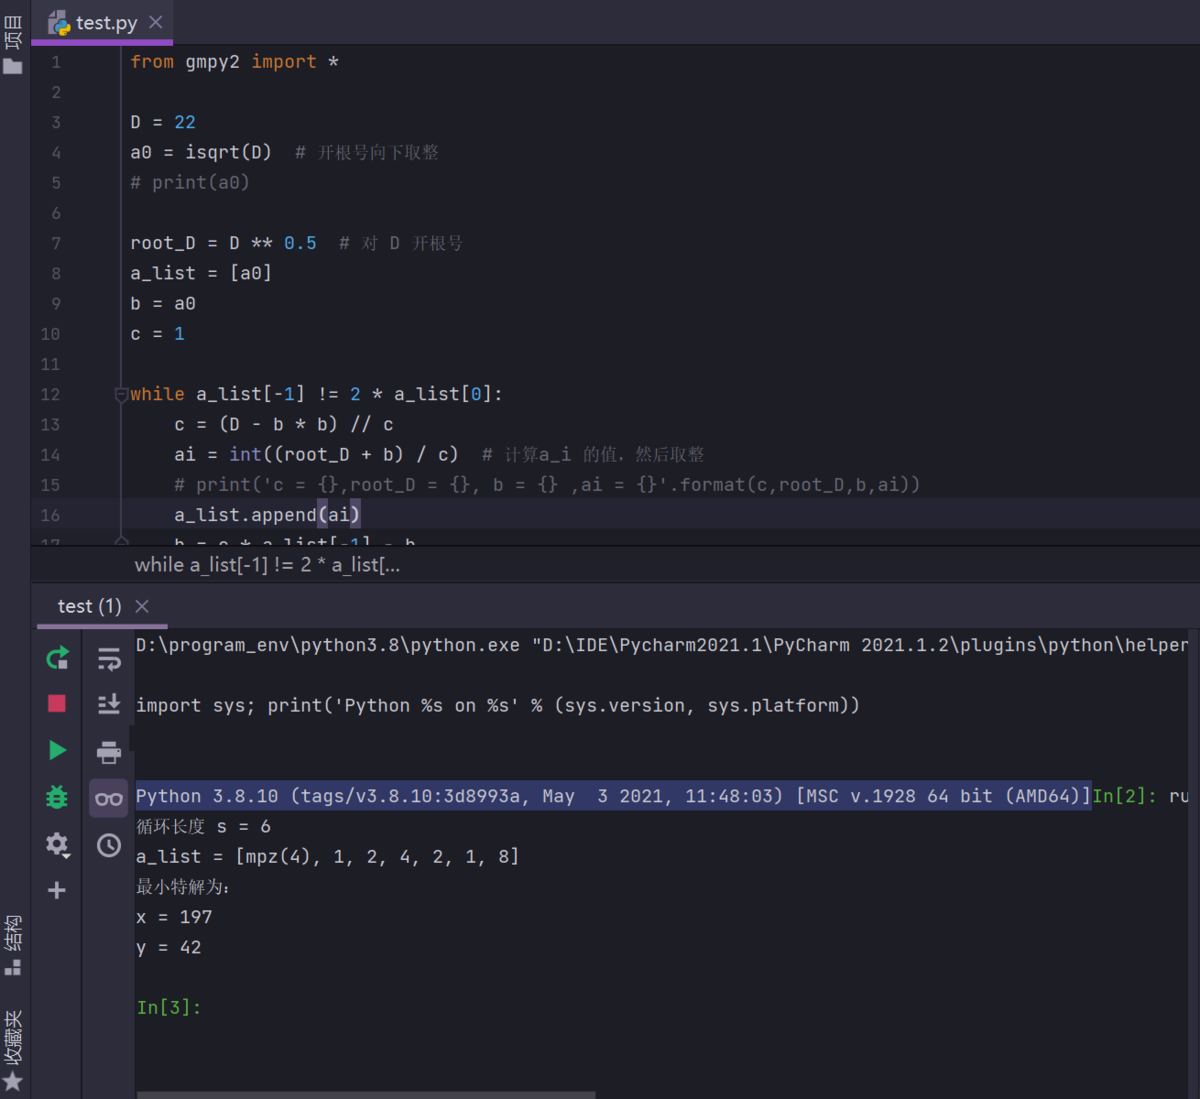1200x1099 pixels.
Task: Click the In[3]: console input prompt
Action: [169, 1007]
